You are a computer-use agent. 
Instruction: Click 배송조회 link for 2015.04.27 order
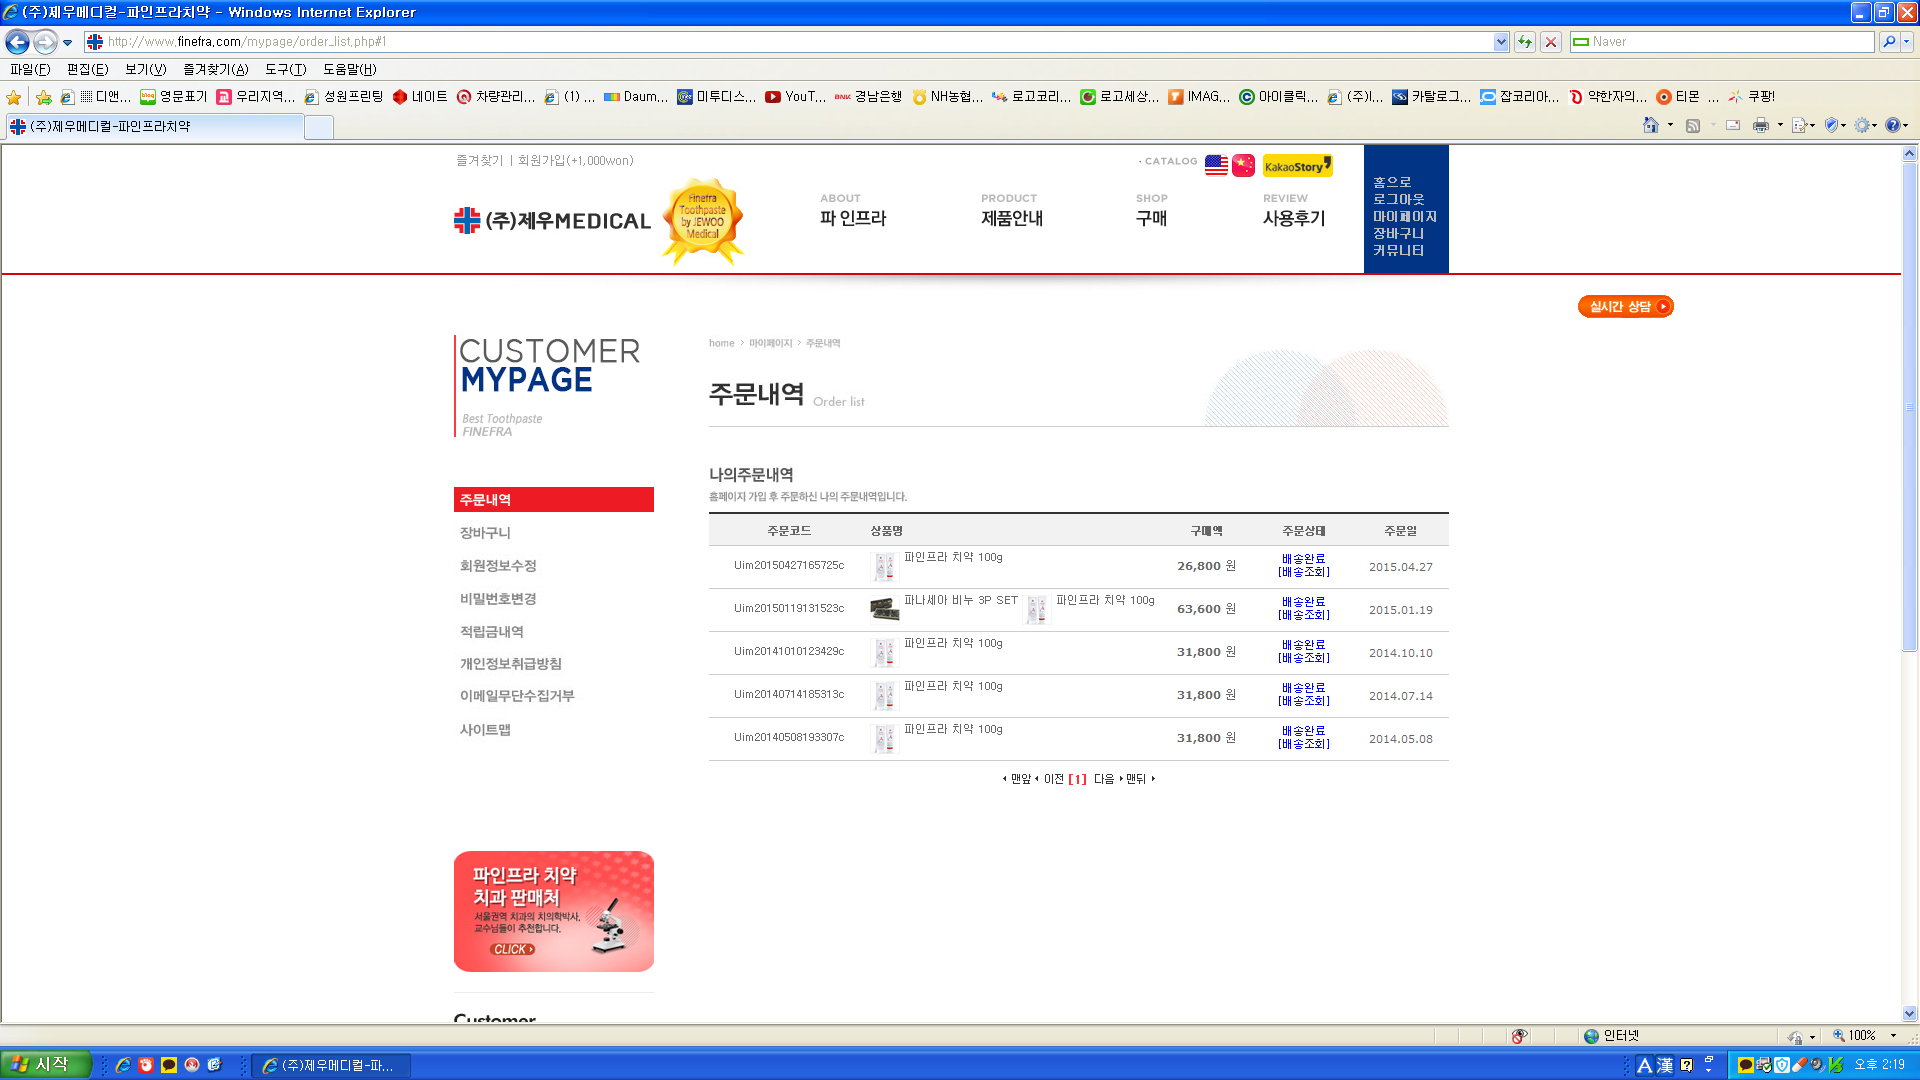pyautogui.click(x=1303, y=572)
